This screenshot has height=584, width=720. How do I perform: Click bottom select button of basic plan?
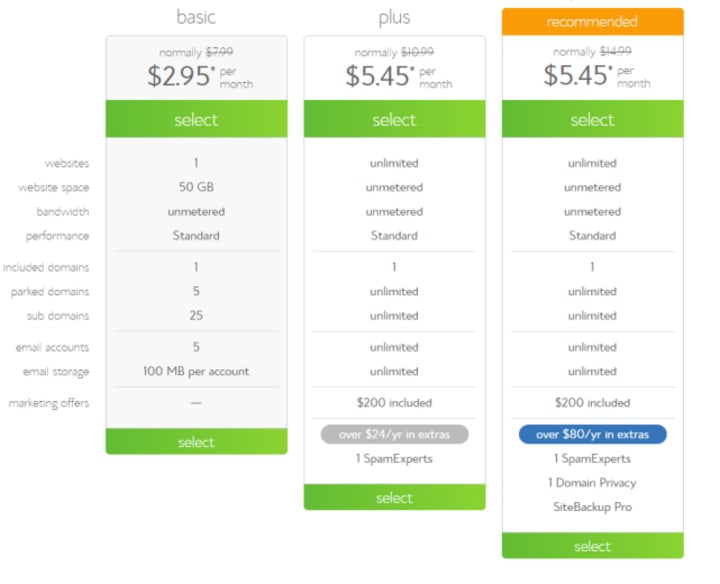197,442
